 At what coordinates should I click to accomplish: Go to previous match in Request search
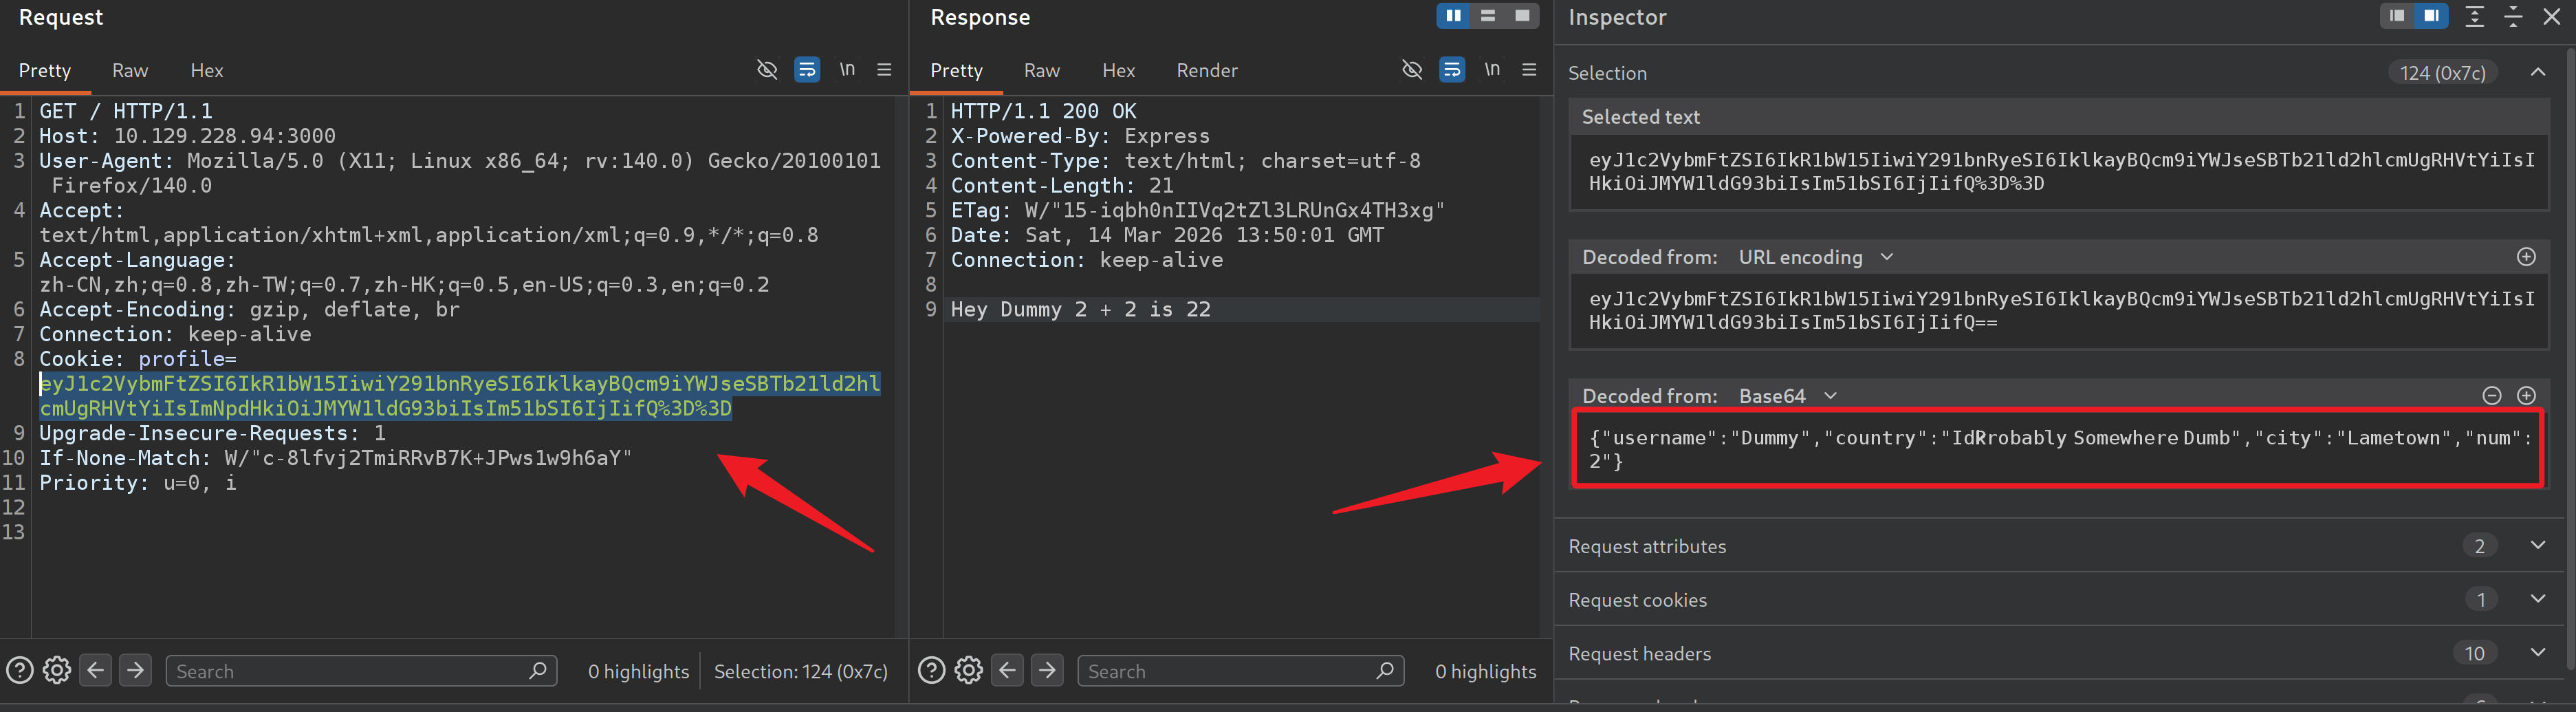click(96, 670)
